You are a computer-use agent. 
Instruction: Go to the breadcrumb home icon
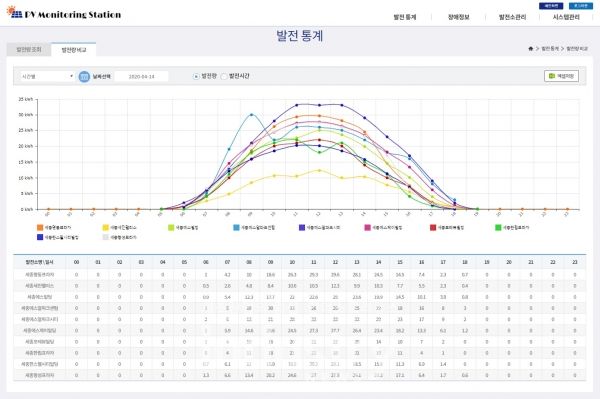click(x=530, y=49)
